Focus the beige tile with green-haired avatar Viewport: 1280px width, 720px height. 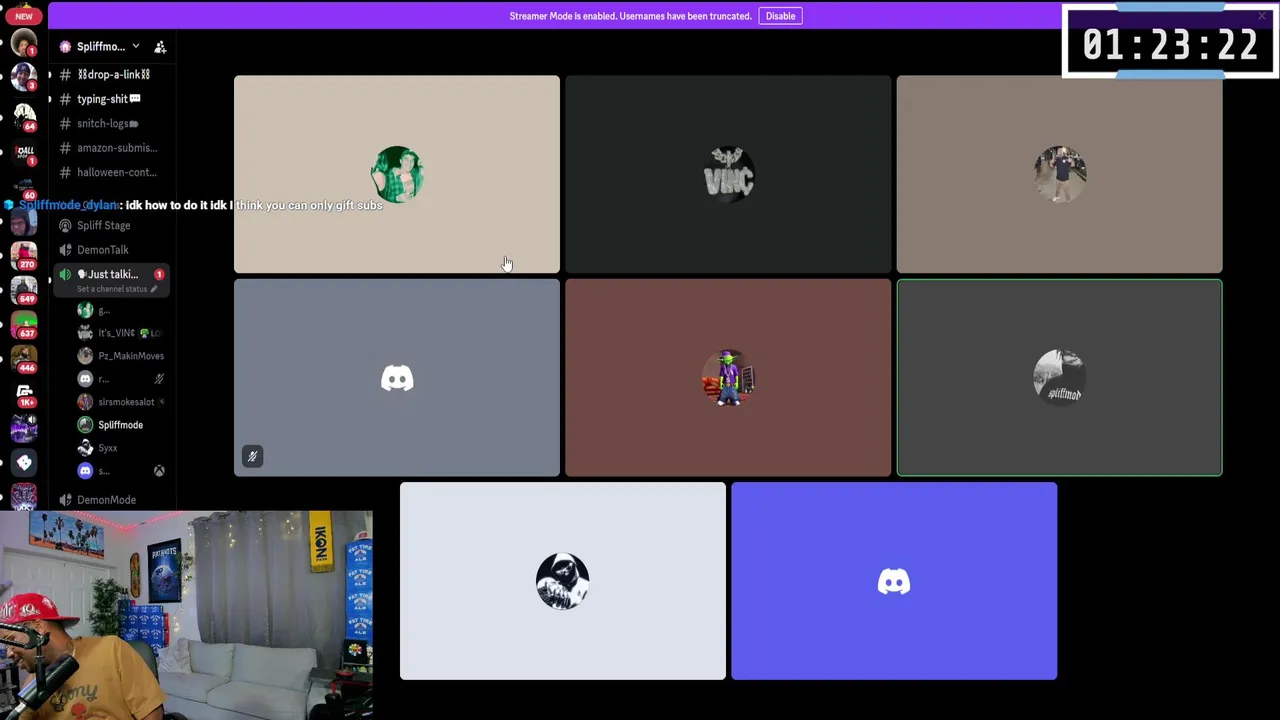(397, 174)
